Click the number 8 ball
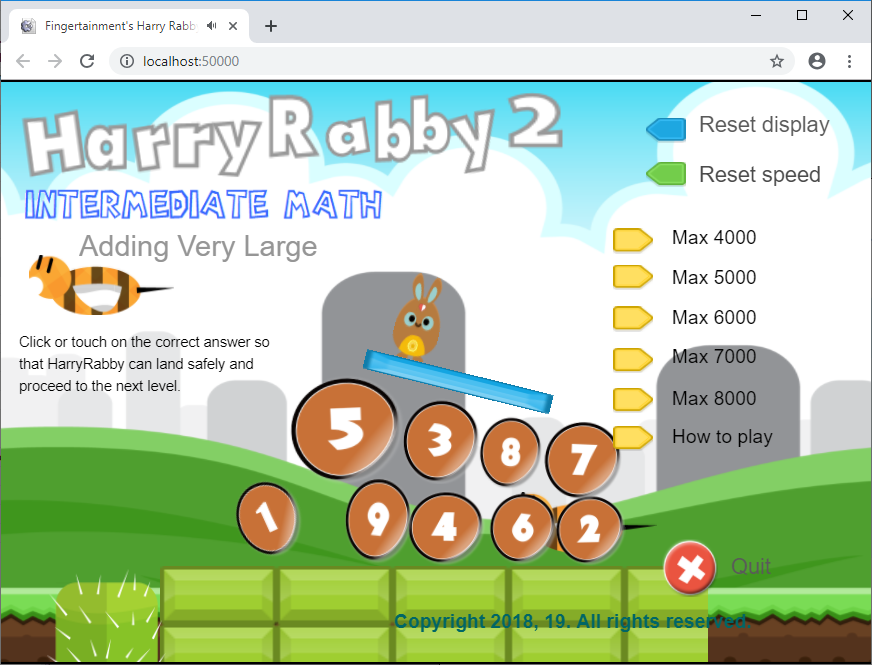Image resolution: width=872 pixels, height=665 pixels. [x=510, y=452]
